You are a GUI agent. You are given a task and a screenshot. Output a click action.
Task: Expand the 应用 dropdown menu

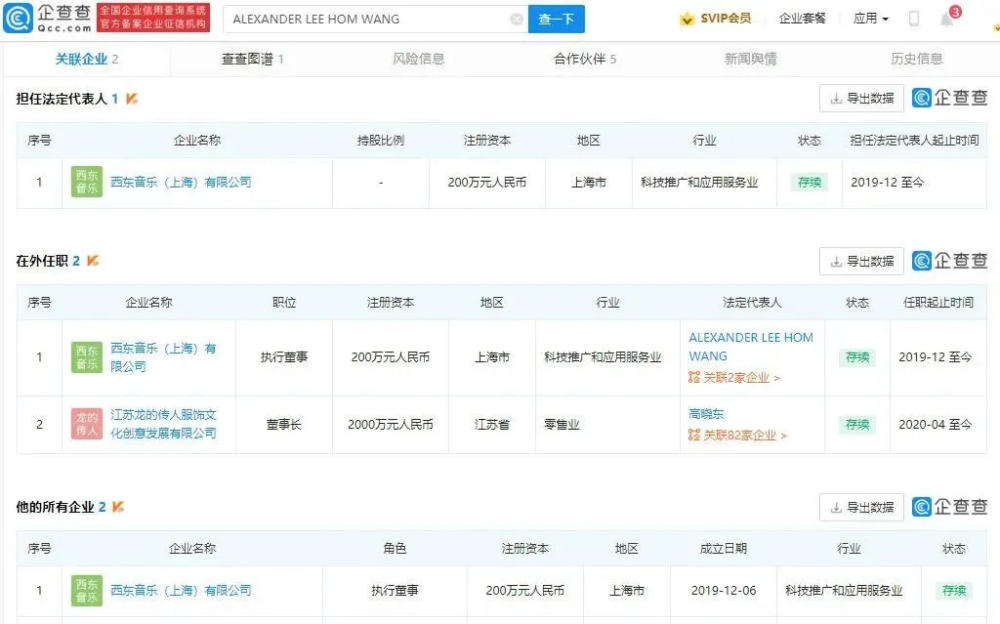(871, 19)
